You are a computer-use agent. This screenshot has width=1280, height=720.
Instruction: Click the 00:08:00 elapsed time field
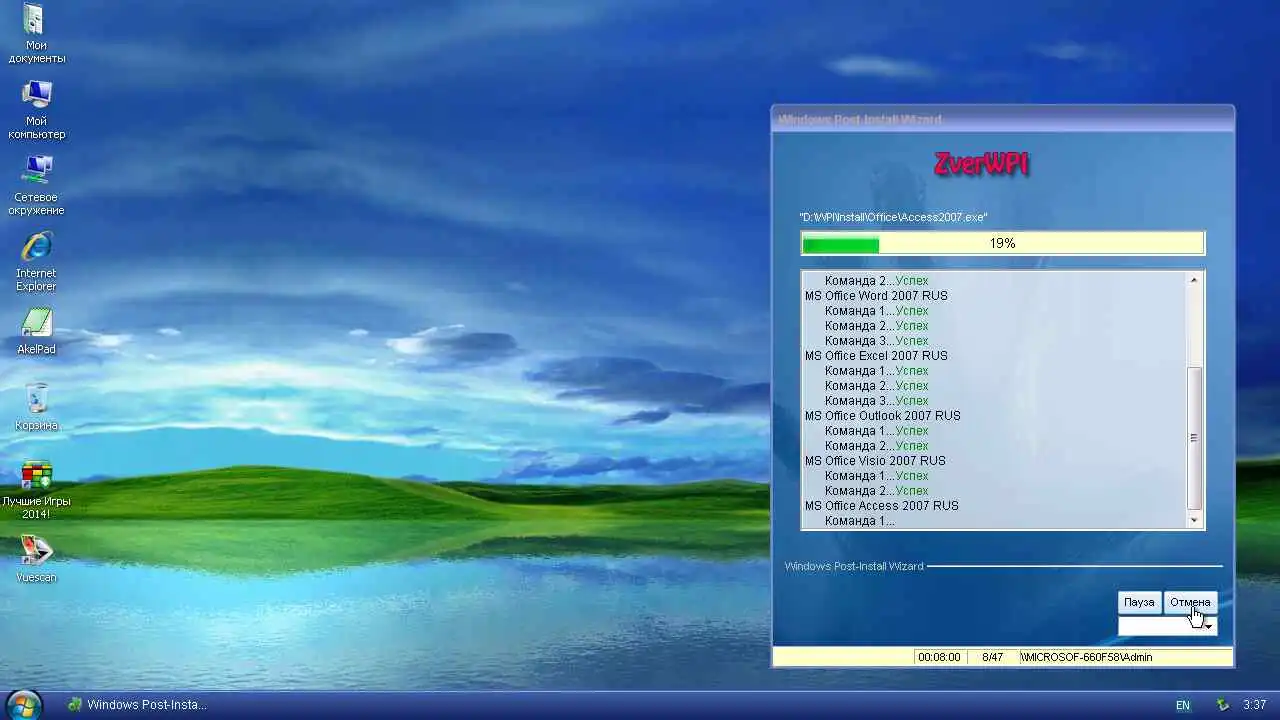pyautogui.click(x=939, y=657)
